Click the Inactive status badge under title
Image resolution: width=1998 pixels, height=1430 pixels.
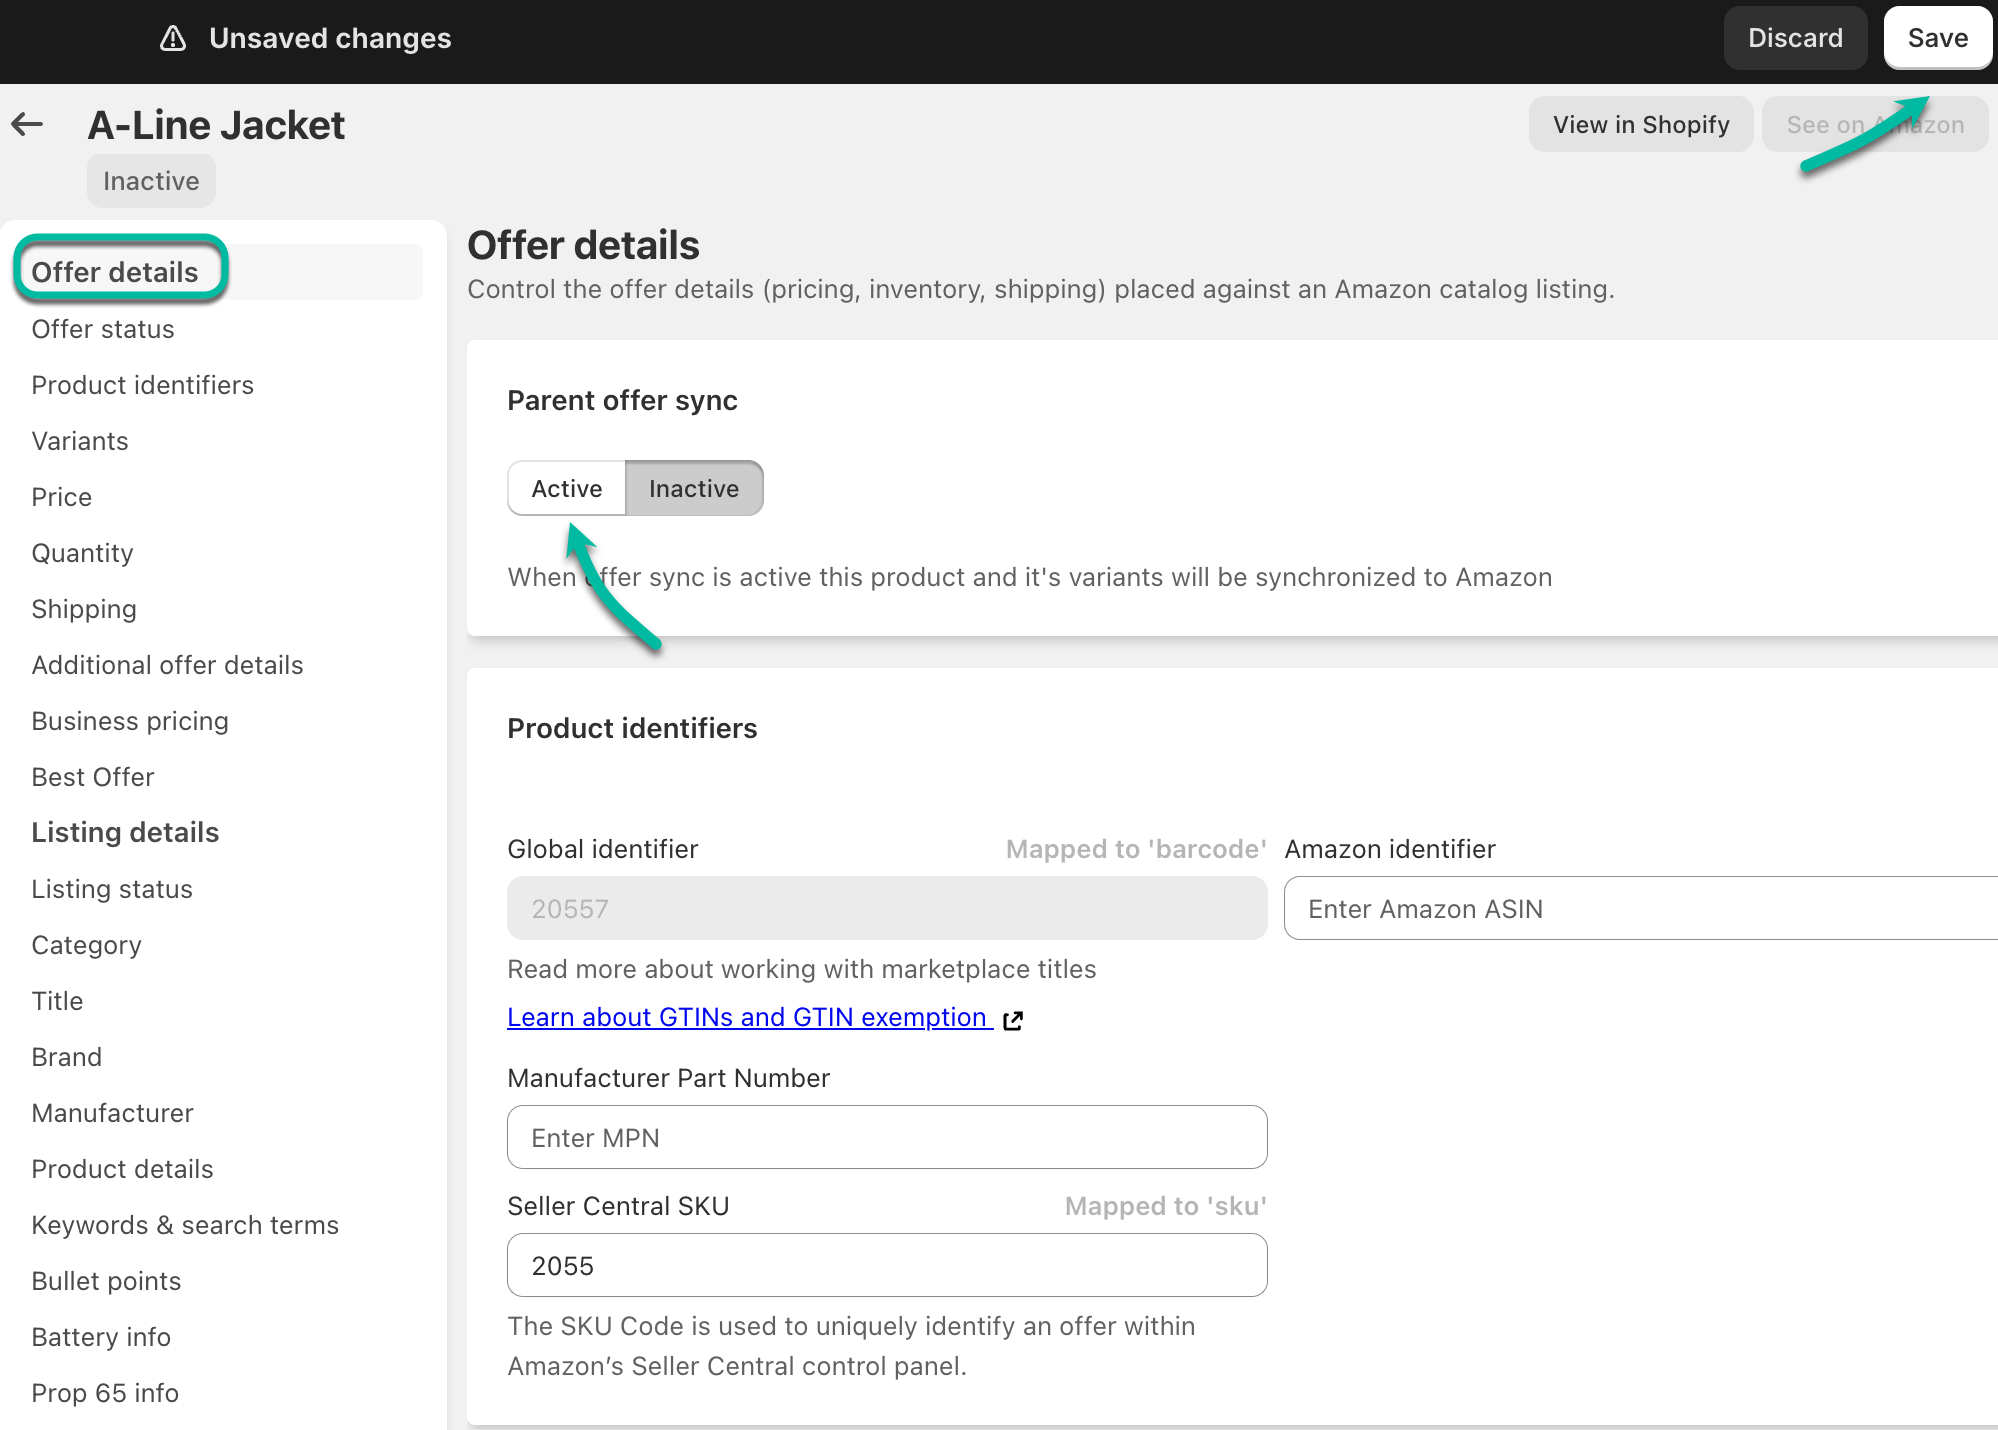[x=151, y=181]
